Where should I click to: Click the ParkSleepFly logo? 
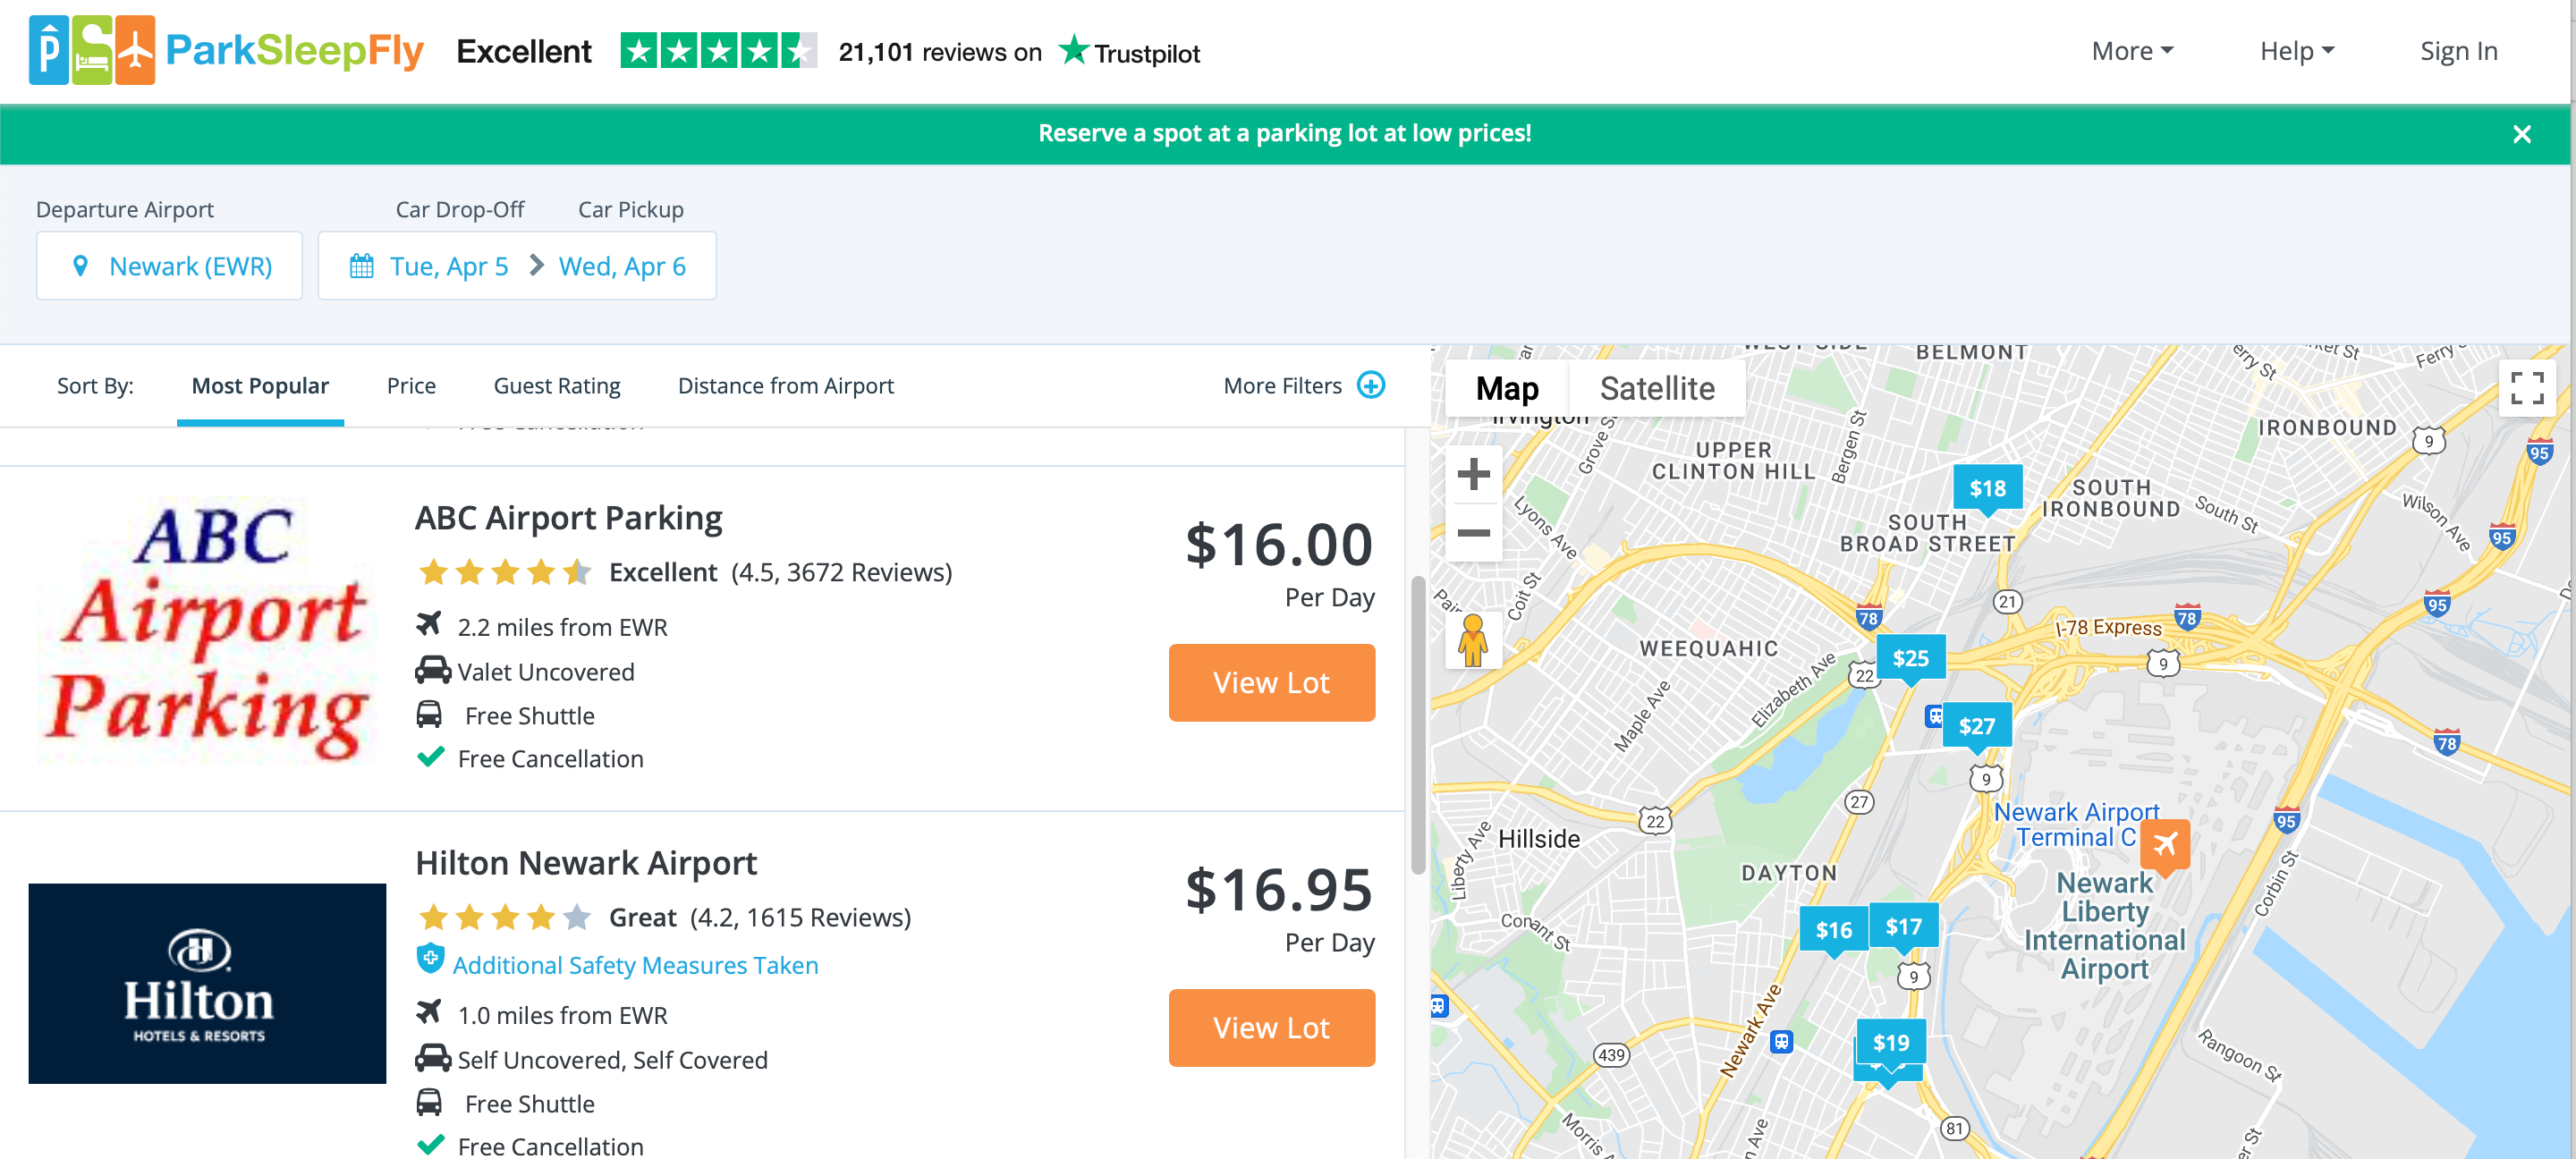[x=226, y=50]
